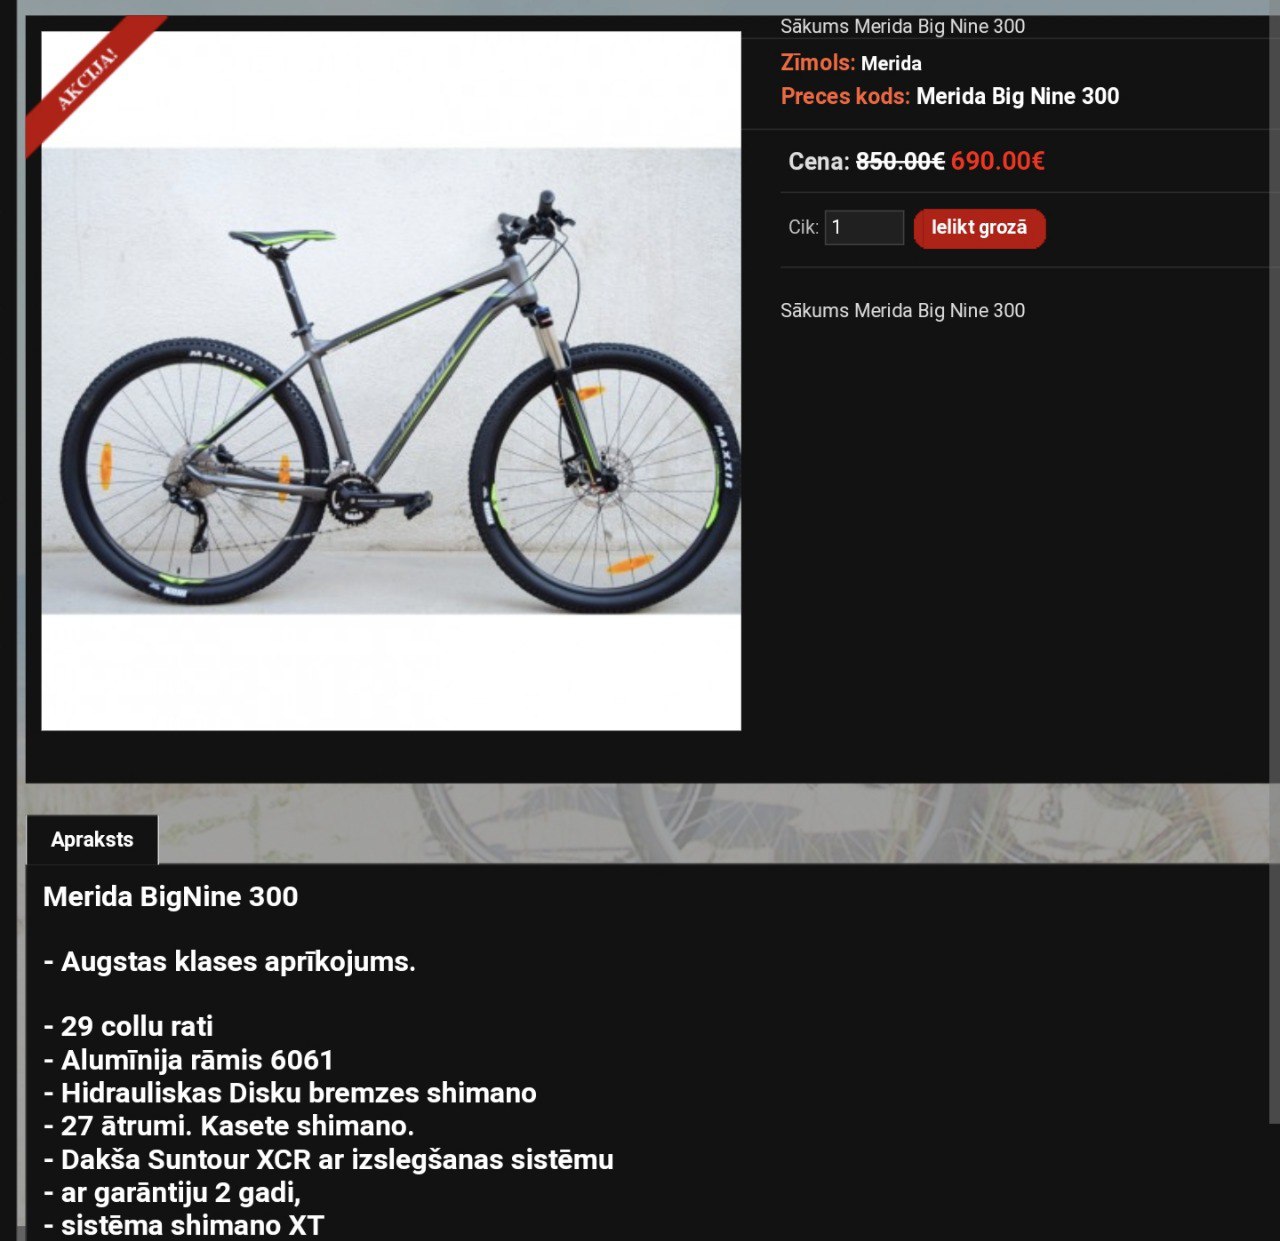Go to Sākums in the top breadcrumb
The image size is (1280, 1241).
[814, 27]
